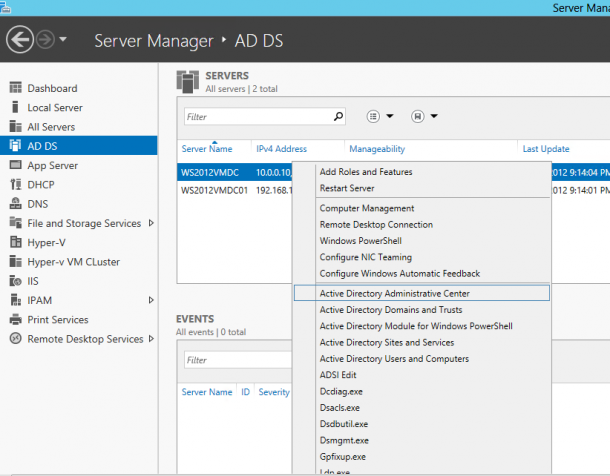This screenshot has height=476, width=610.
Task: Launch Active Directory Module for Windows PowerShell
Action: click(x=422, y=326)
